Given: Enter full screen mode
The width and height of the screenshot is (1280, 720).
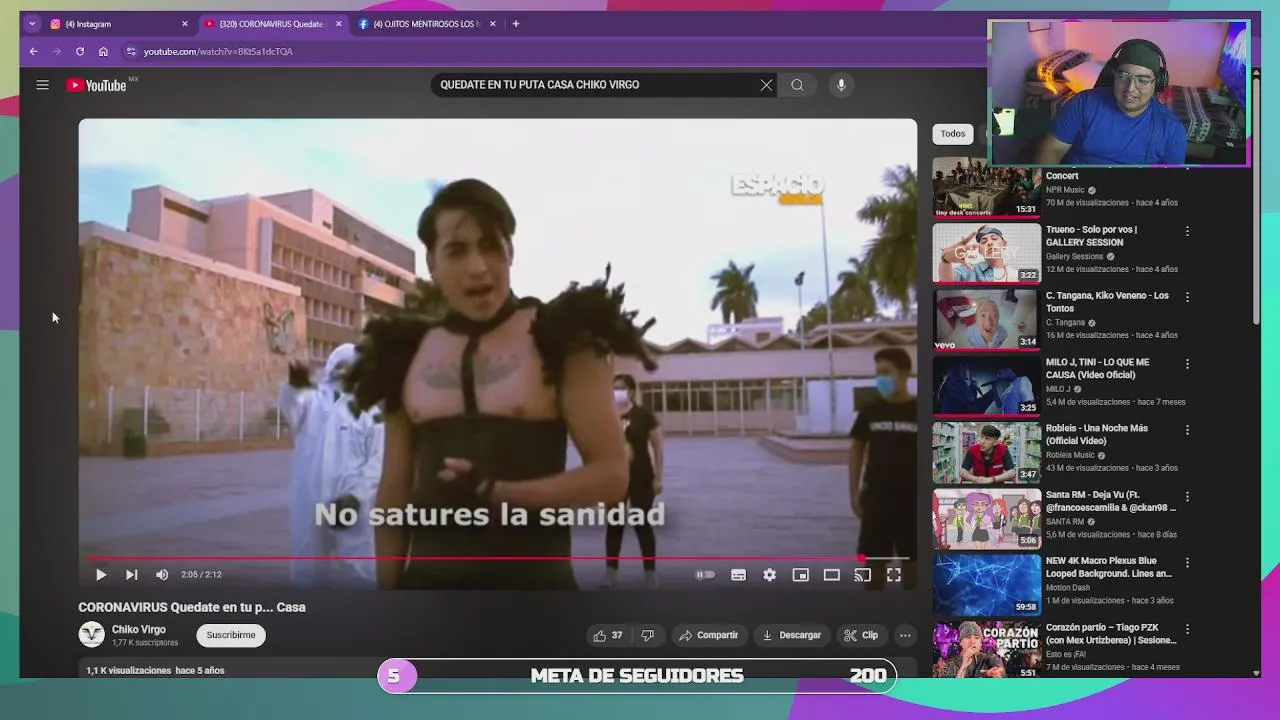Looking at the screenshot, I should pyautogui.click(x=893, y=575).
